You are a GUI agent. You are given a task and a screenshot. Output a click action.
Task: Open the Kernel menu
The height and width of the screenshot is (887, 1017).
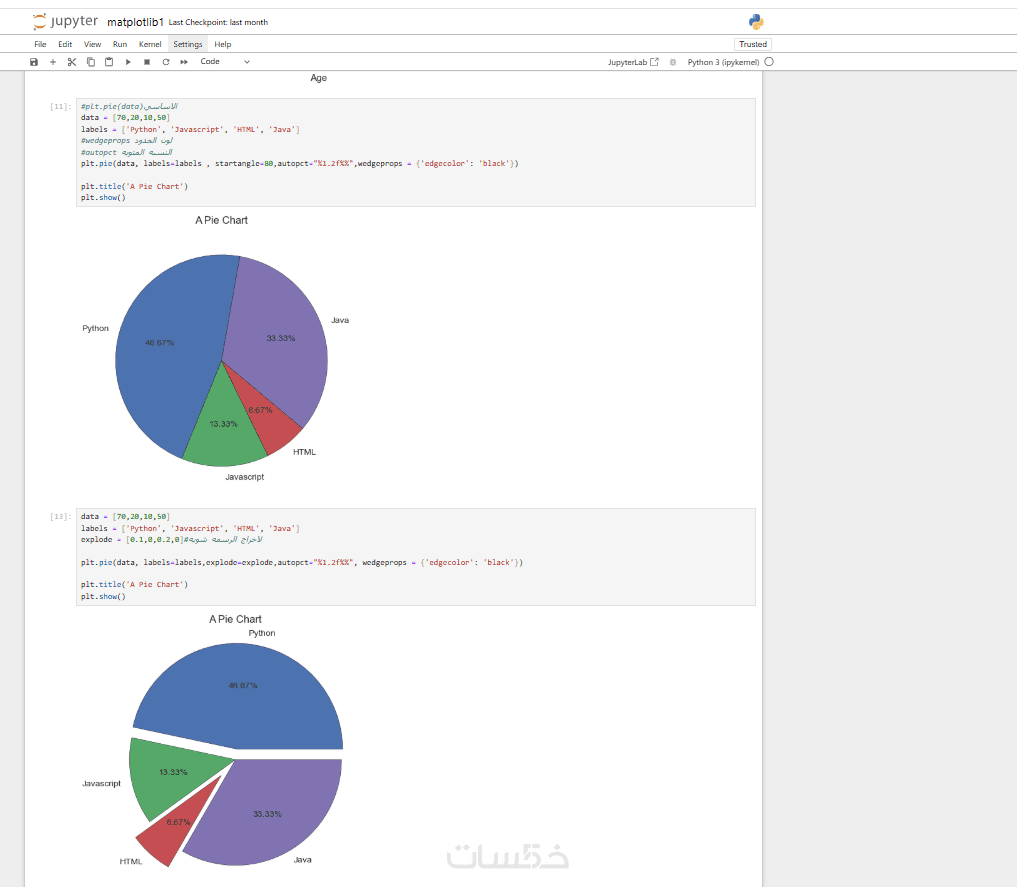pyautogui.click(x=150, y=44)
